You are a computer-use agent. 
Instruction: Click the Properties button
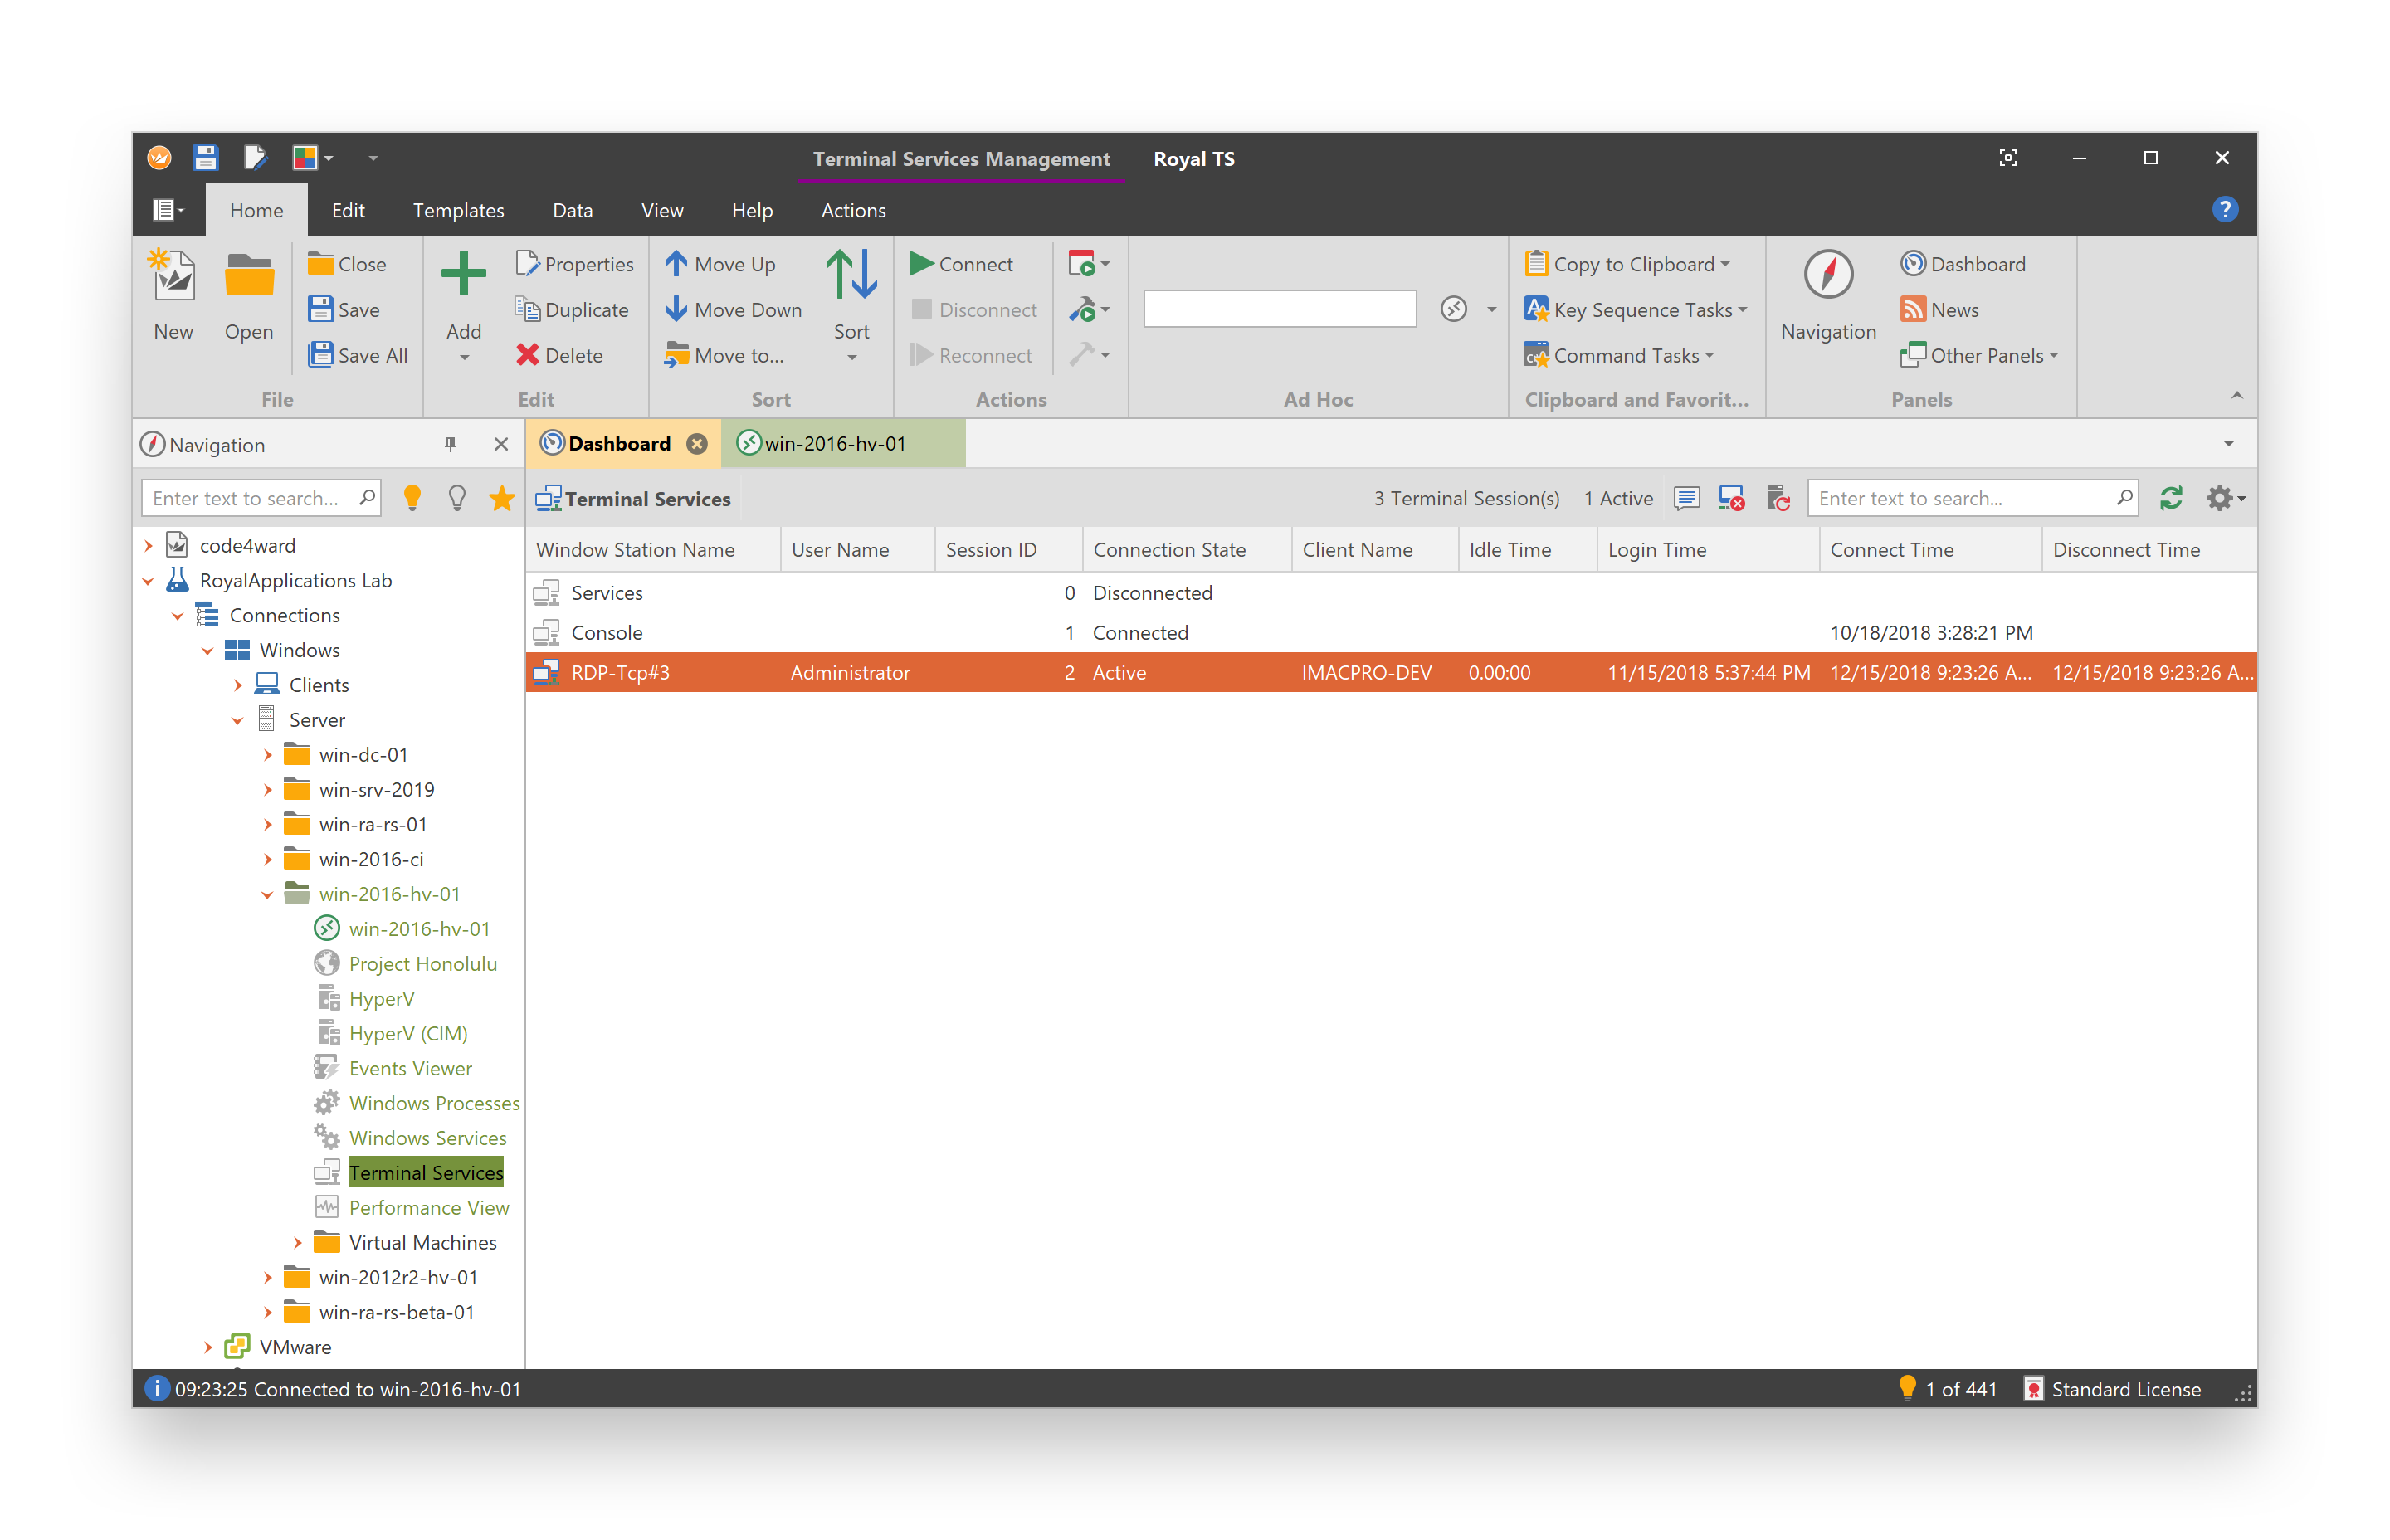point(574,264)
